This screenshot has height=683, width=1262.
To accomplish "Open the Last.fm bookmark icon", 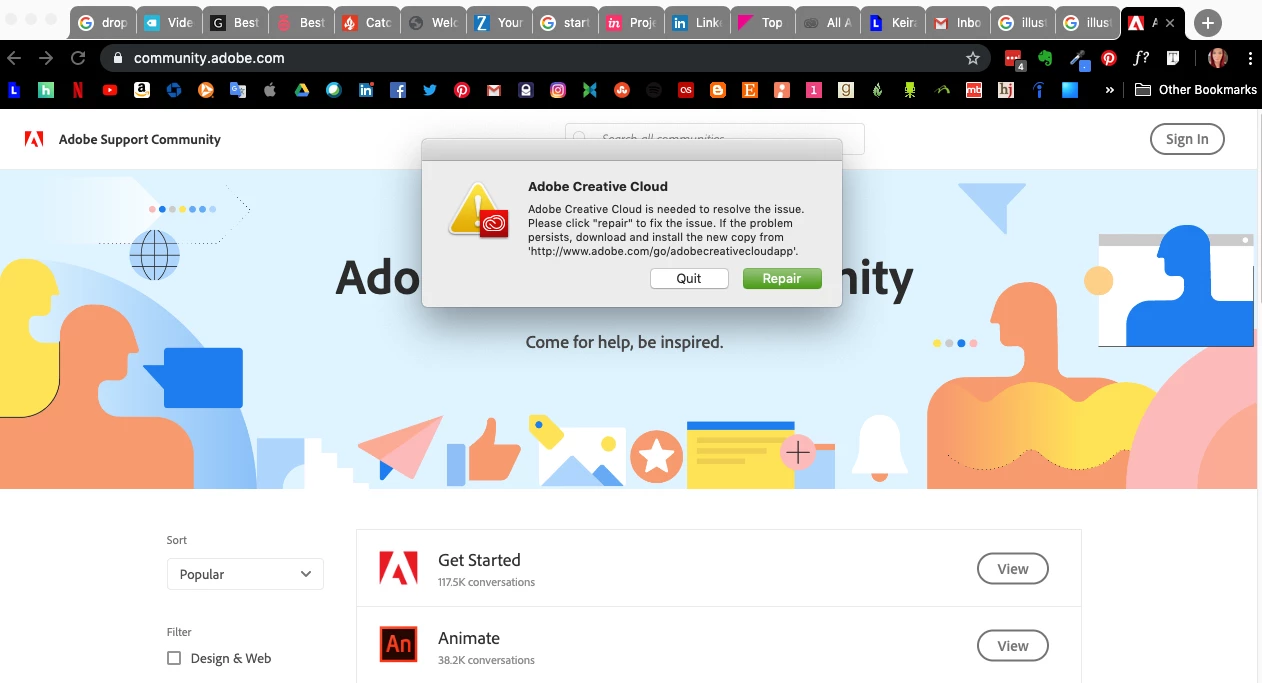I will point(686,90).
